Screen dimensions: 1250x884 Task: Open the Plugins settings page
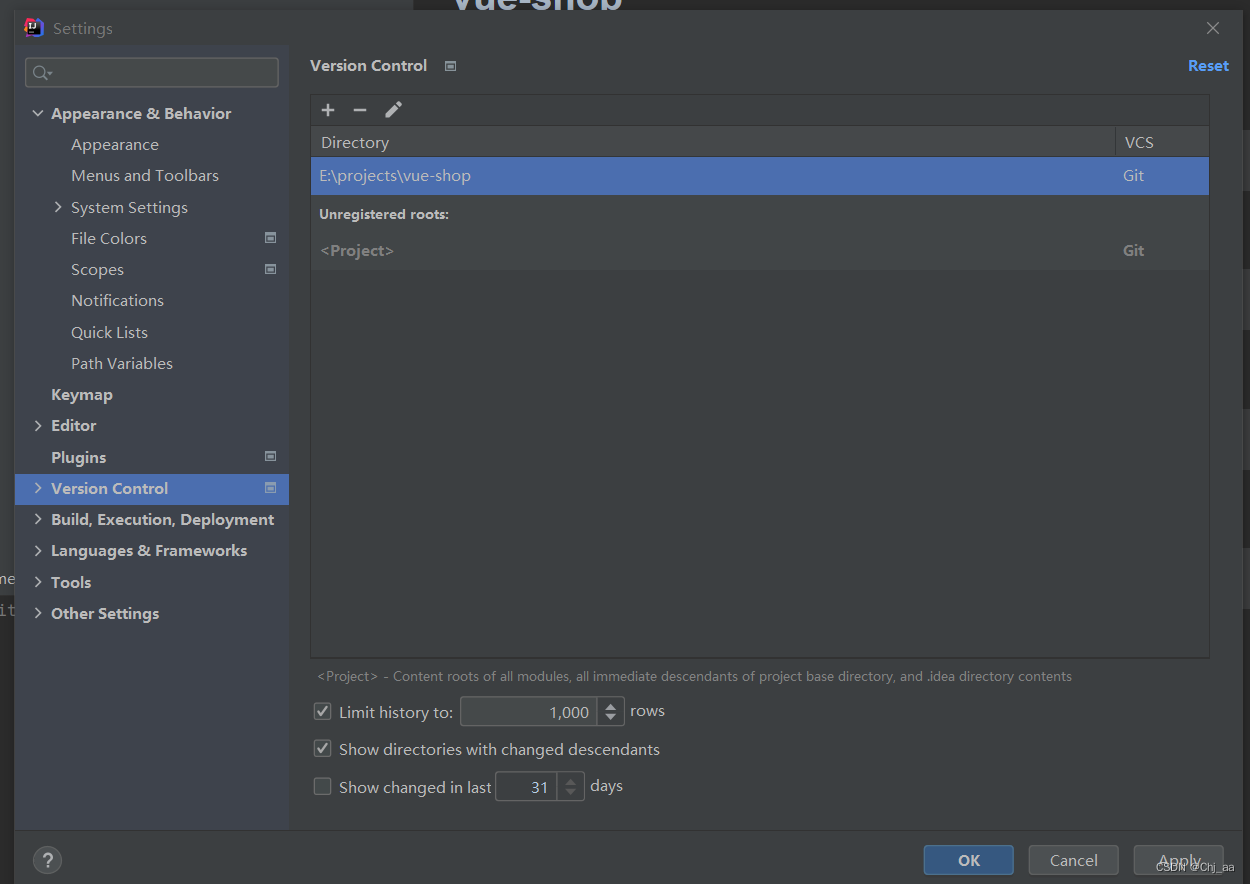79,457
